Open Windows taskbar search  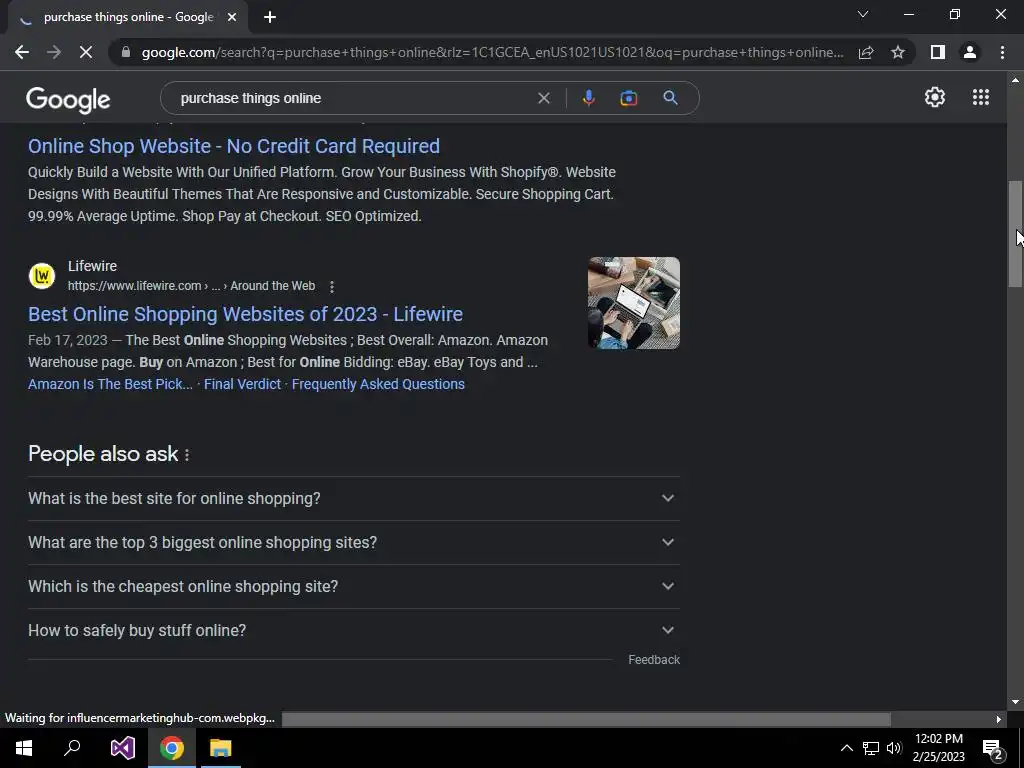(72, 748)
